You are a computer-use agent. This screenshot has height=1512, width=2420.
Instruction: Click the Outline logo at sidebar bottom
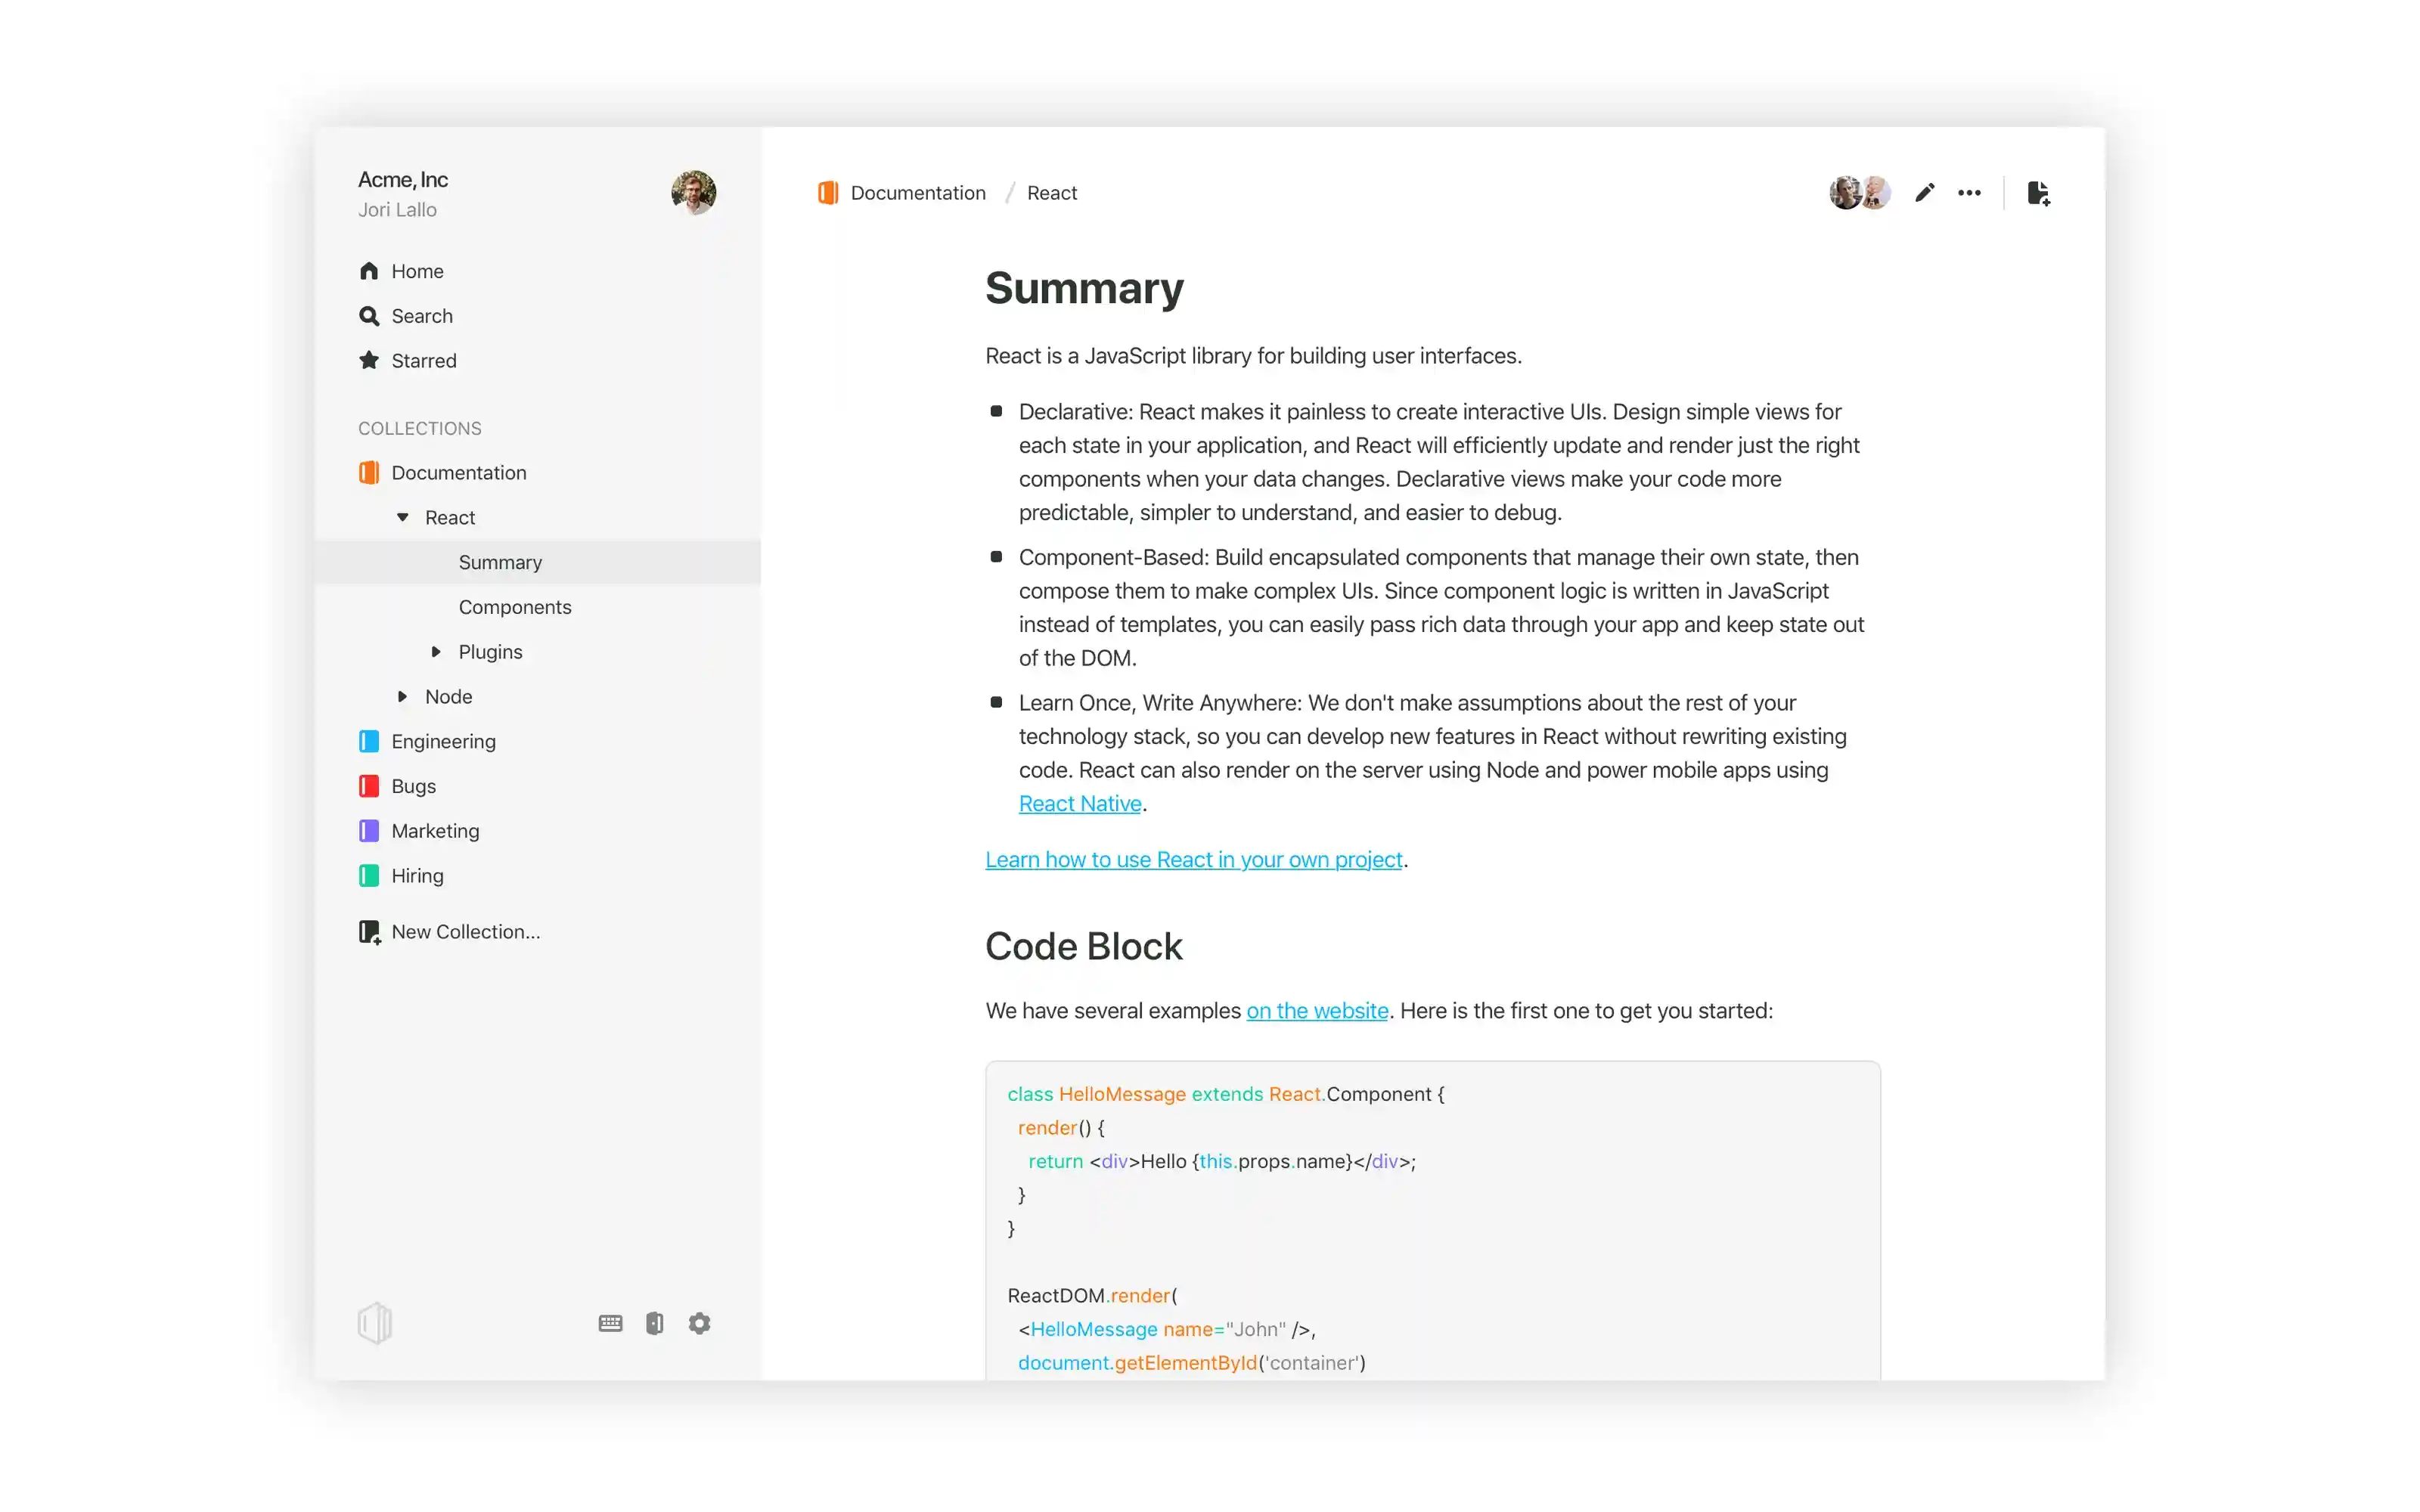pos(375,1323)
